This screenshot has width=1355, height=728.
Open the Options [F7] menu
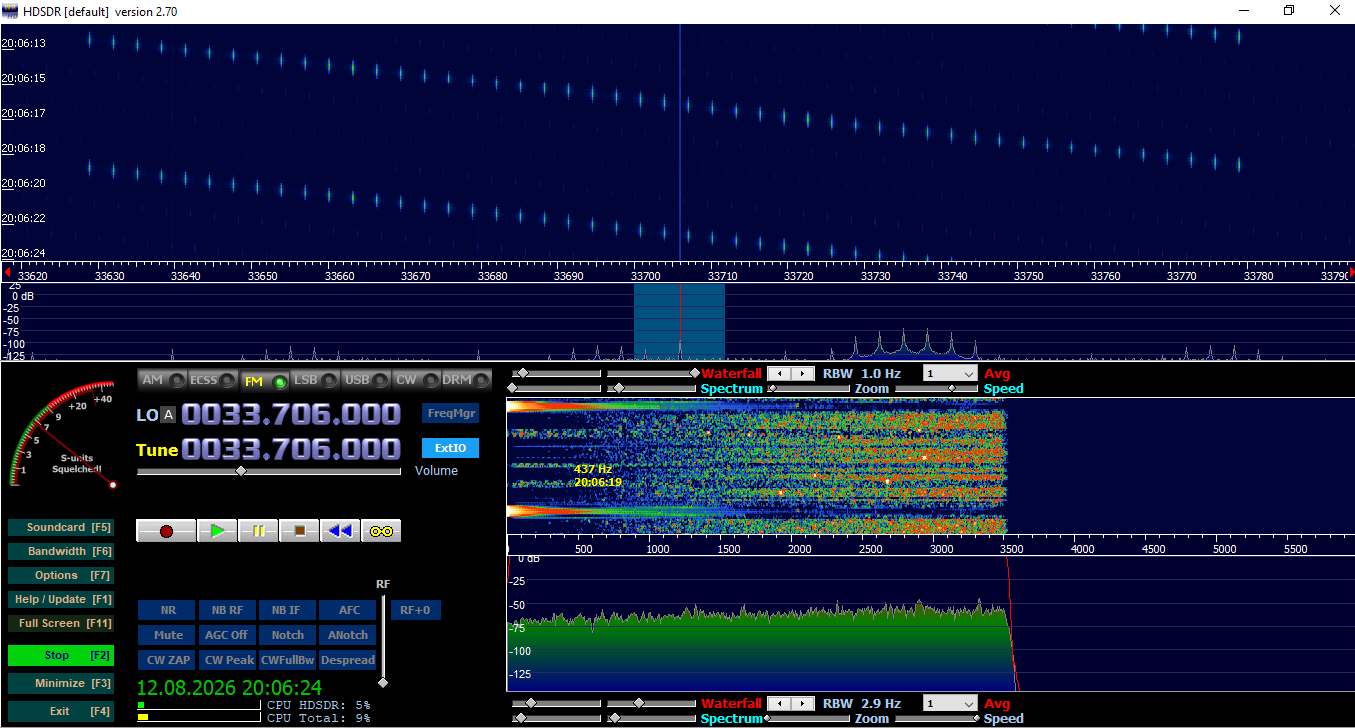(x=60, y=575)
